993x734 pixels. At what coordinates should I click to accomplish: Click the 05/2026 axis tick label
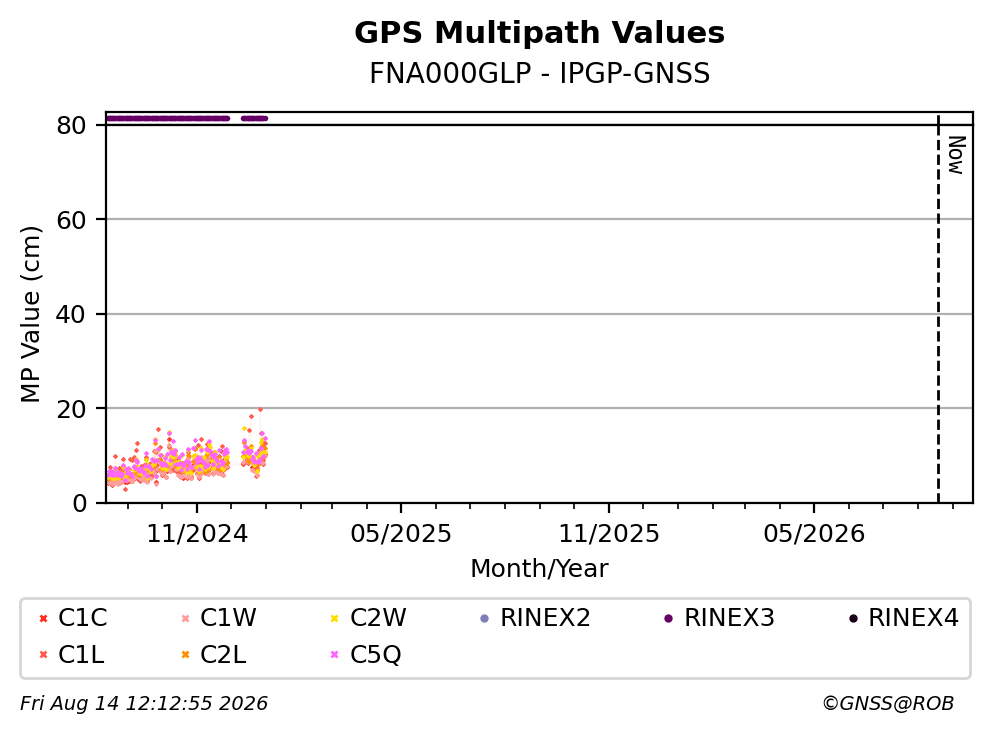814,534
